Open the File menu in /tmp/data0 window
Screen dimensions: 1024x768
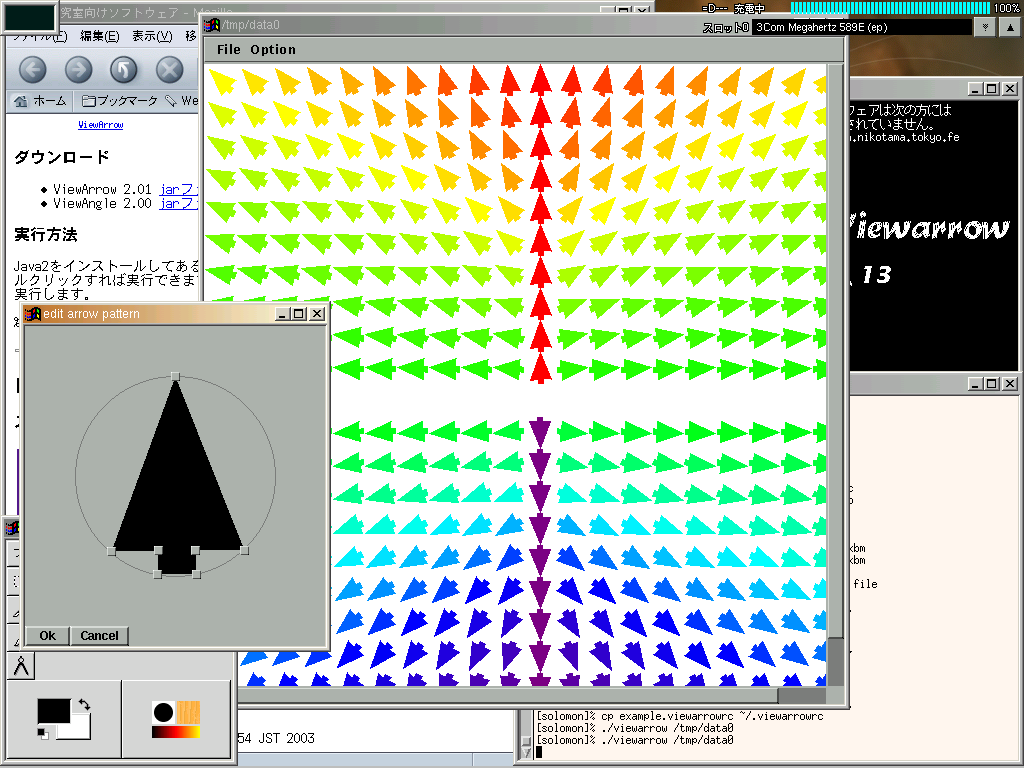coord(229,50)
